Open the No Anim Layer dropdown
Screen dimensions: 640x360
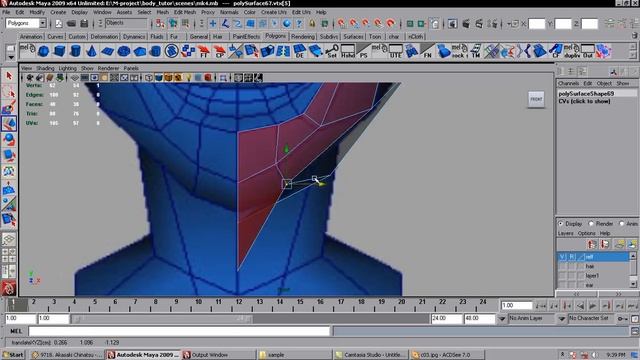502,318
